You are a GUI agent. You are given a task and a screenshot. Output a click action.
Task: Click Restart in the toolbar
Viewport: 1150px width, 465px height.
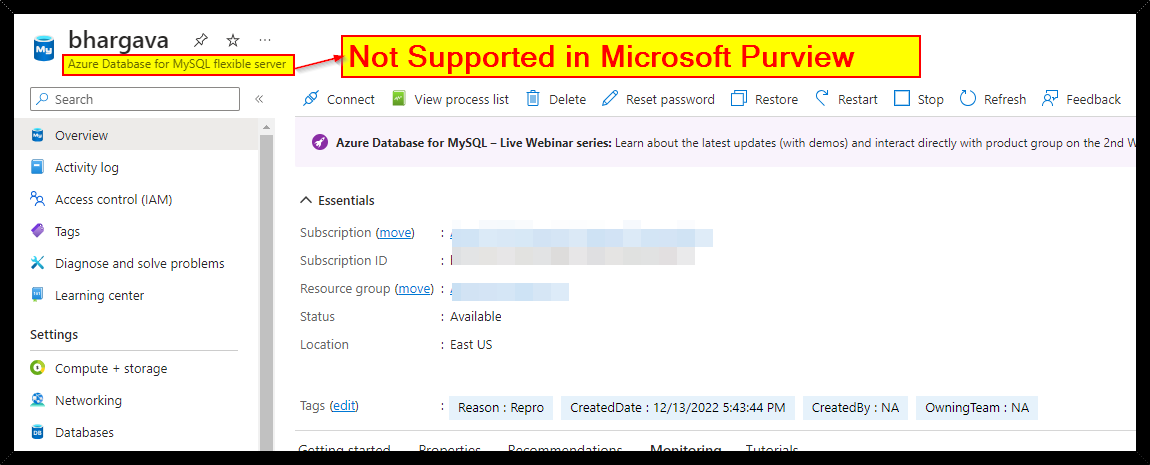point(846,99)
